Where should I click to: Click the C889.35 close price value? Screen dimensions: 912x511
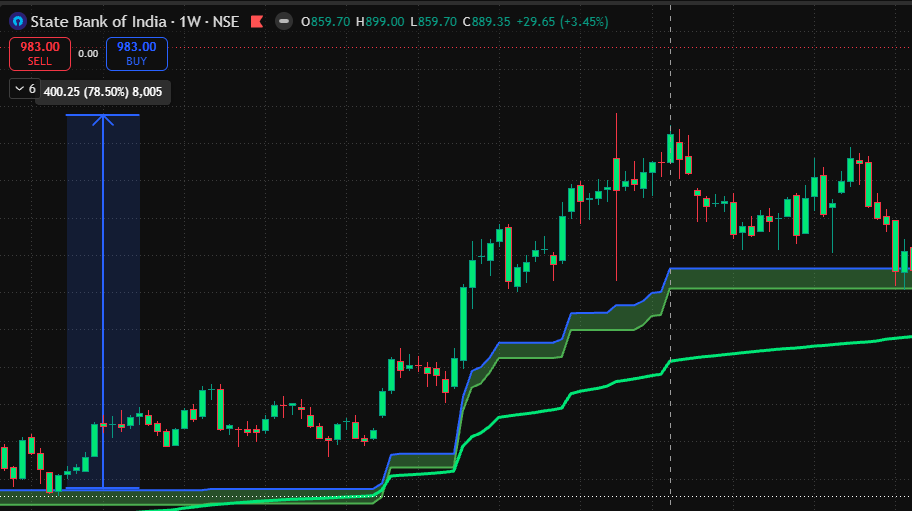point(486,22)
